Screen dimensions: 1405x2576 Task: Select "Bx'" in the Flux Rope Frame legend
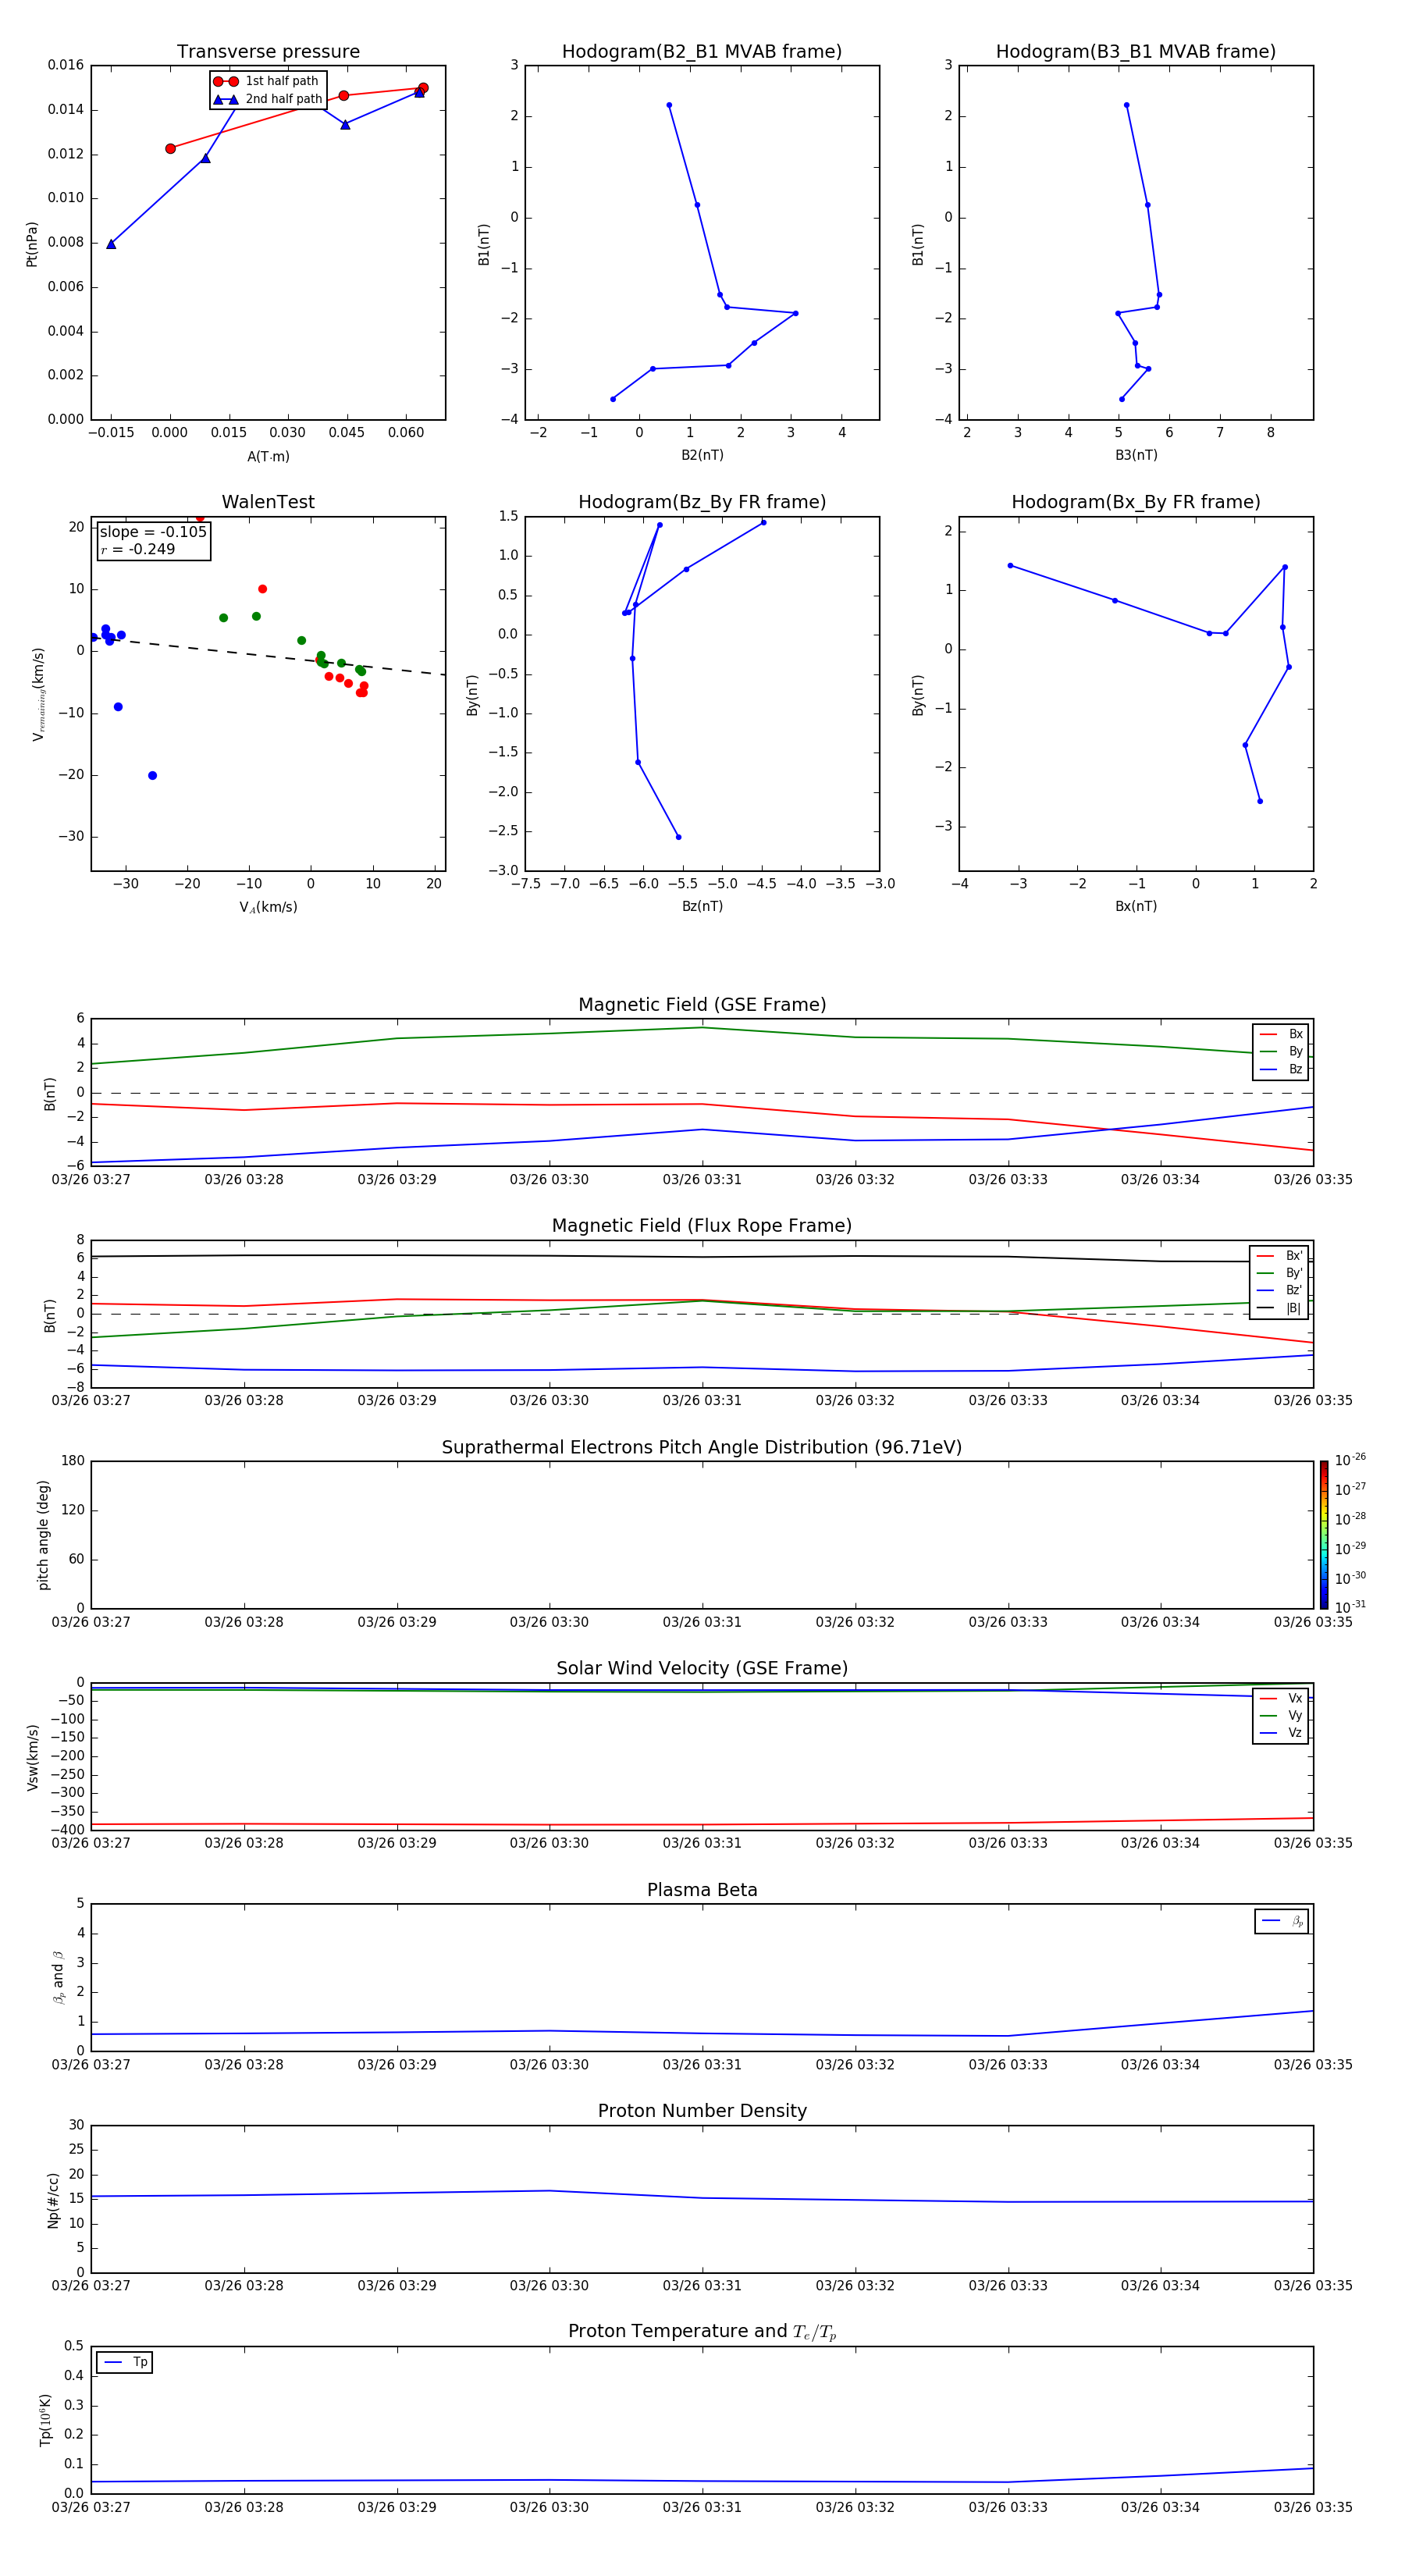point(1280,1256)
